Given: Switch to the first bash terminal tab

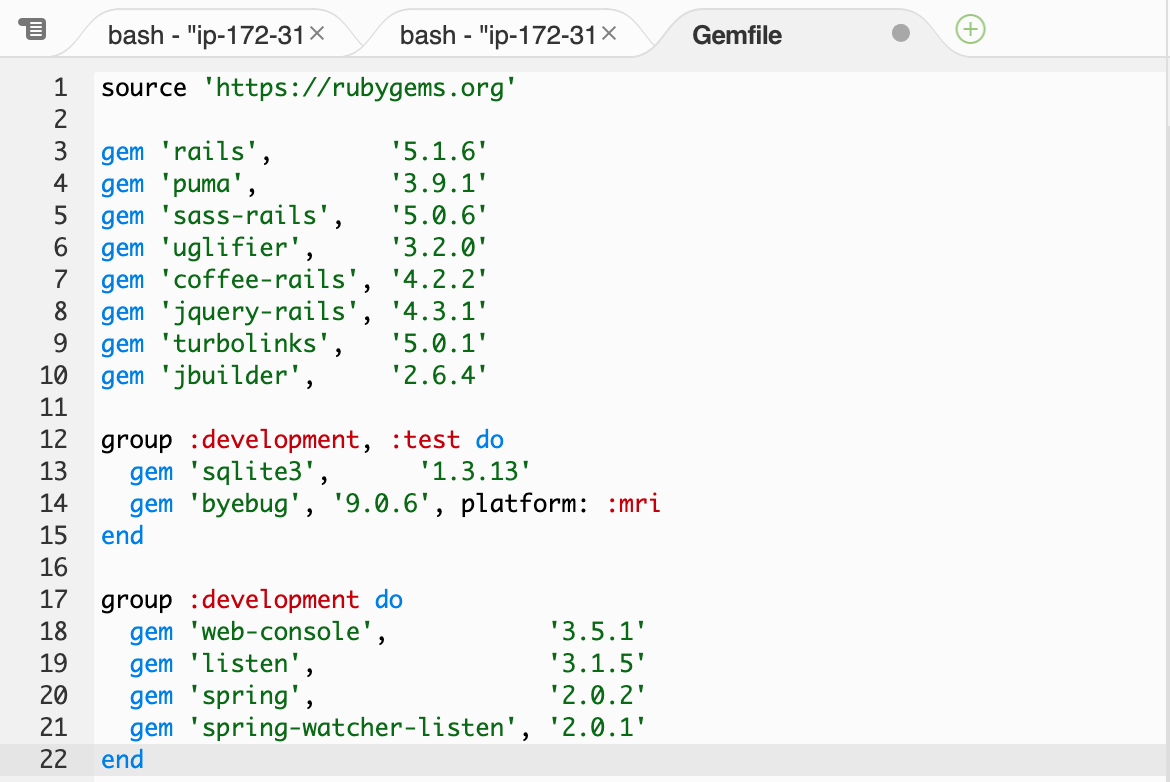Looking at the screenshot, I should [x=206, y=34].
